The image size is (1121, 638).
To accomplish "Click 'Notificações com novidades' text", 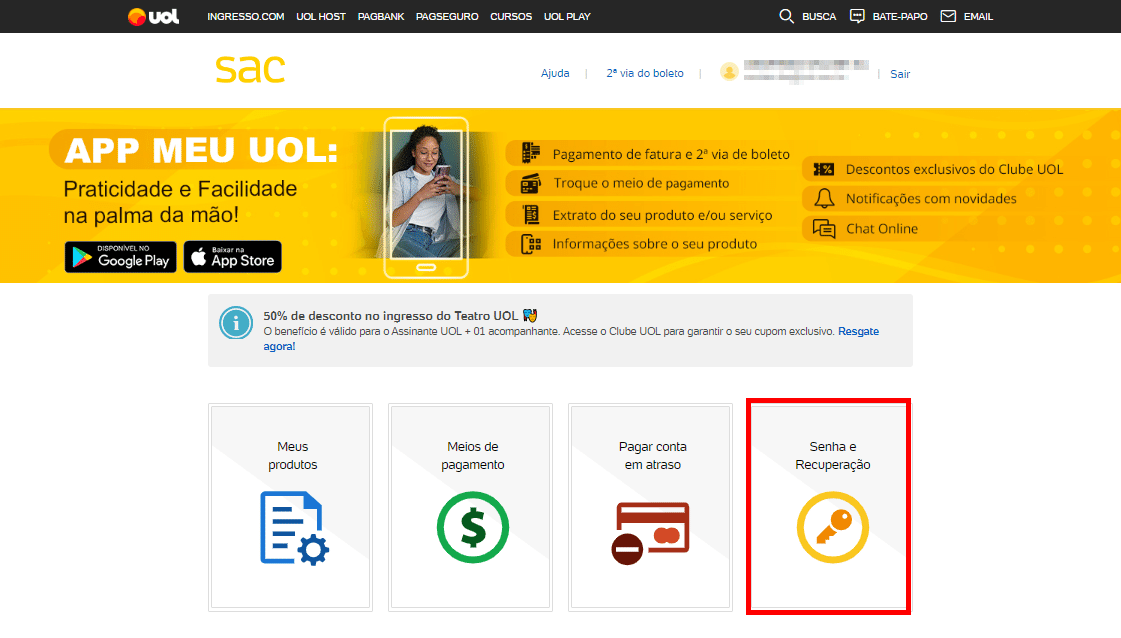I will coord(931,199).
